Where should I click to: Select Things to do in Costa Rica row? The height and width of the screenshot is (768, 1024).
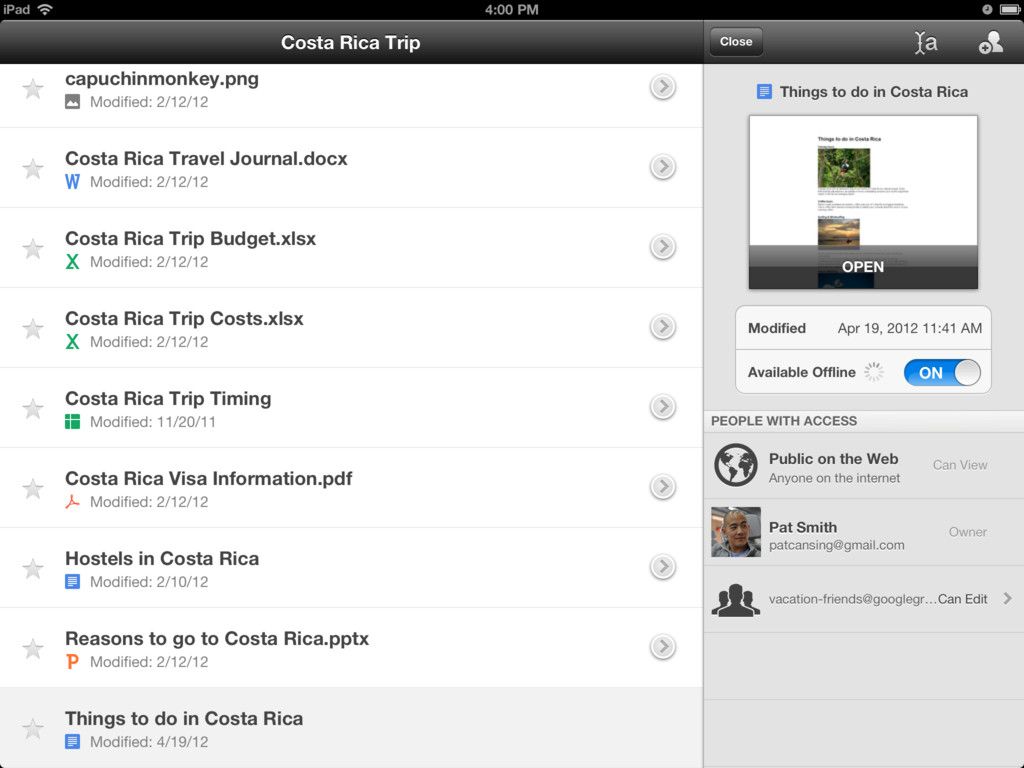351,728
